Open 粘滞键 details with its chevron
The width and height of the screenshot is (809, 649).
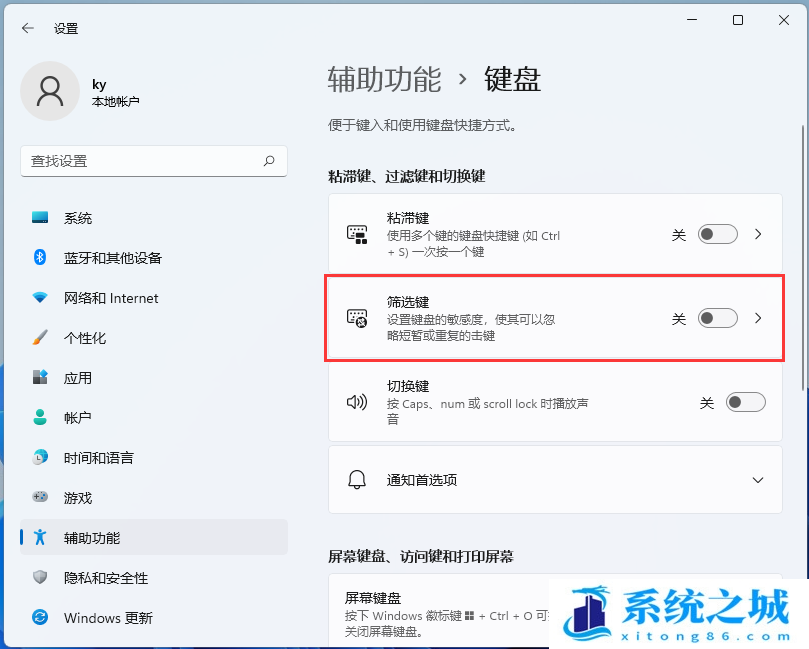pos(758,234)
